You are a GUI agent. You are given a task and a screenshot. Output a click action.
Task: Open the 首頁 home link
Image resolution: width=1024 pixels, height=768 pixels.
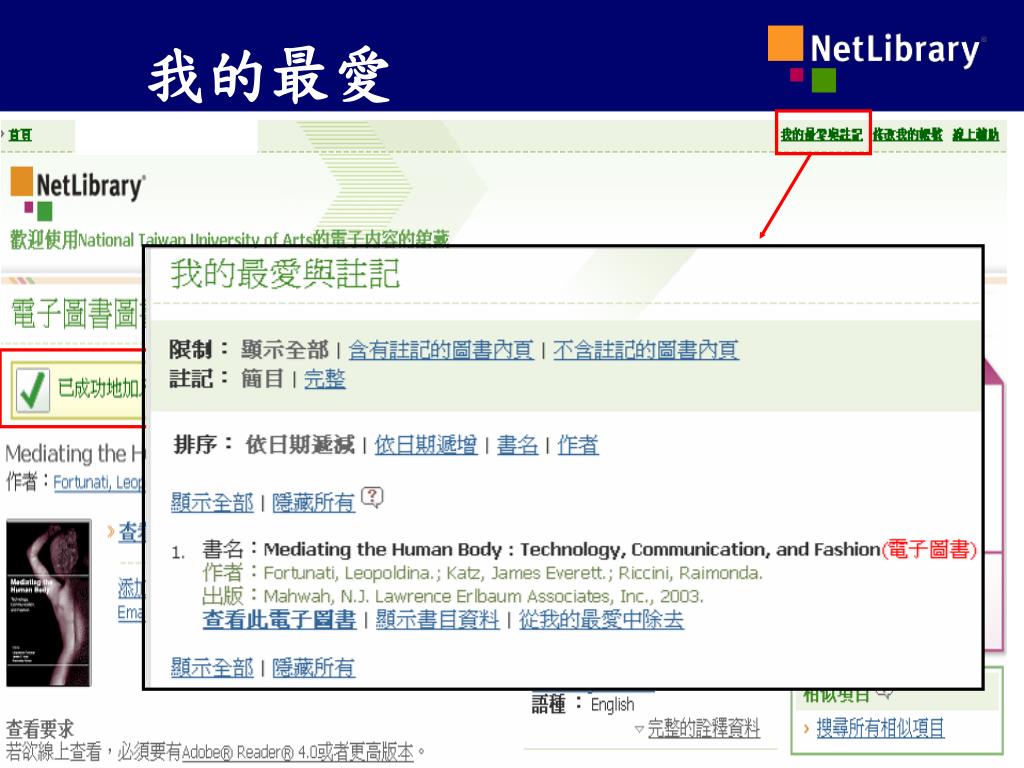pos(20,135)
